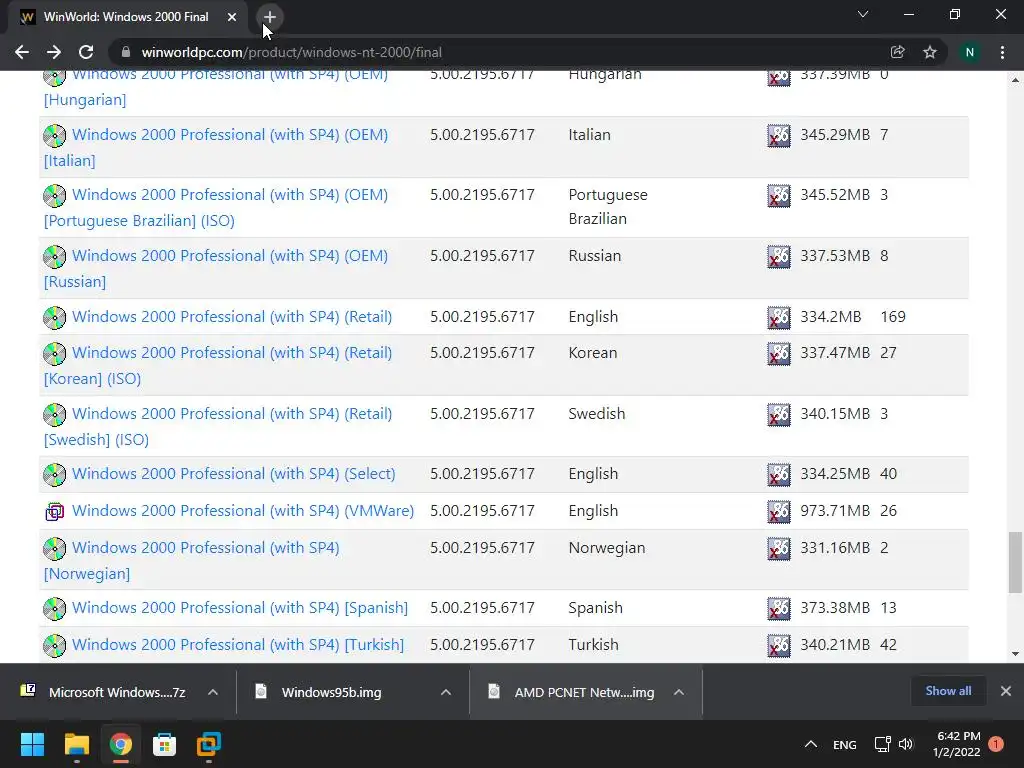This screenshot has width=1024, height=768.
Task: Expand options for Microsoft Windows 7z download
Action: click(213, 692)
